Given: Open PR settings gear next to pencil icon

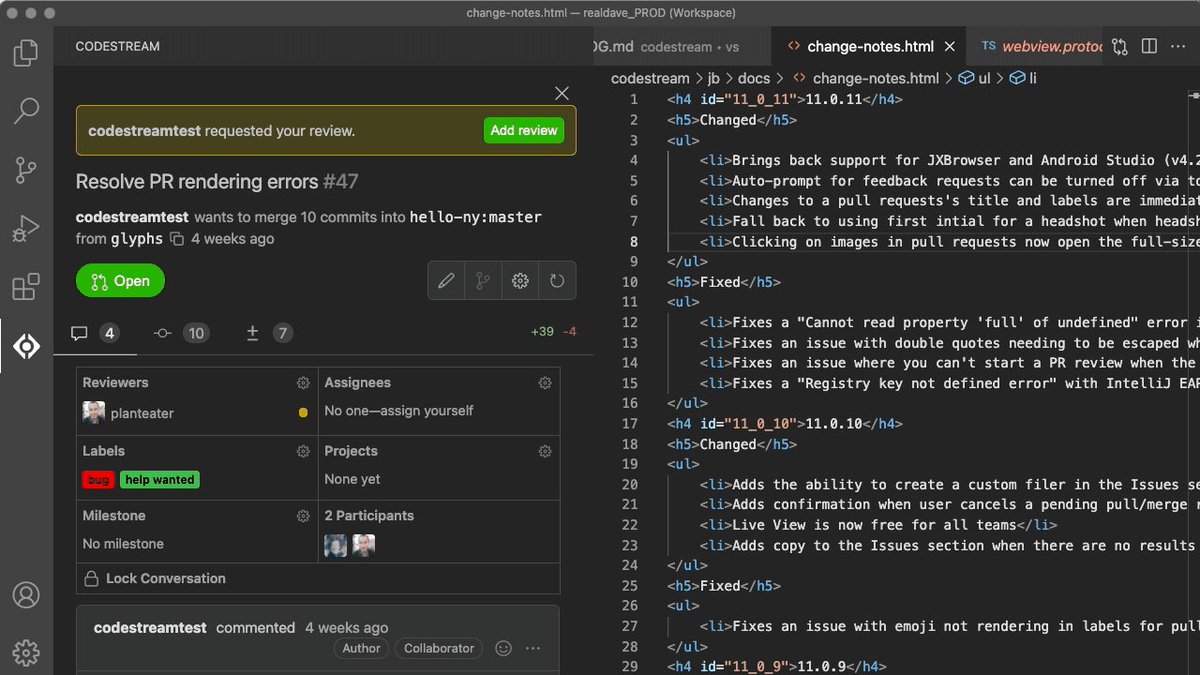Looking at the screenshot, I should tap(520, 281).
